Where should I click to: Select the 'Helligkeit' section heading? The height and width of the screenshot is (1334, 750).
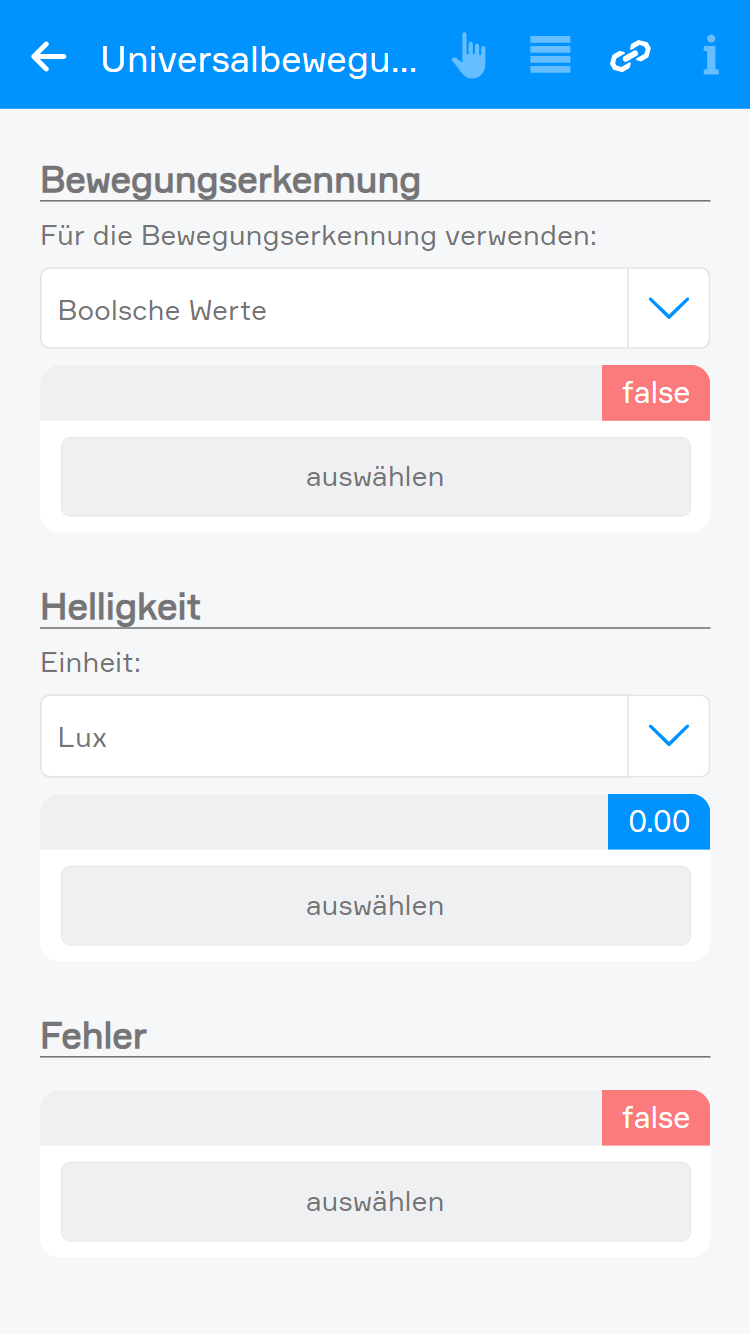(x=121, y=608)
